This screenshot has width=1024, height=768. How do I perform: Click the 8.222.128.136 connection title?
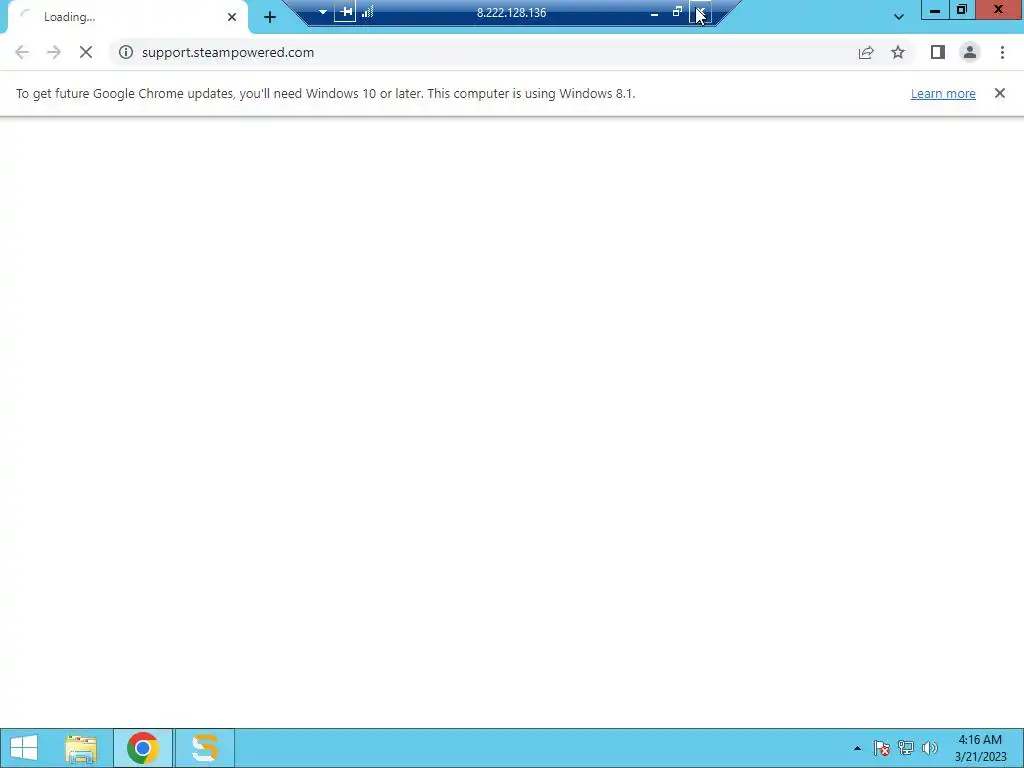511,12
